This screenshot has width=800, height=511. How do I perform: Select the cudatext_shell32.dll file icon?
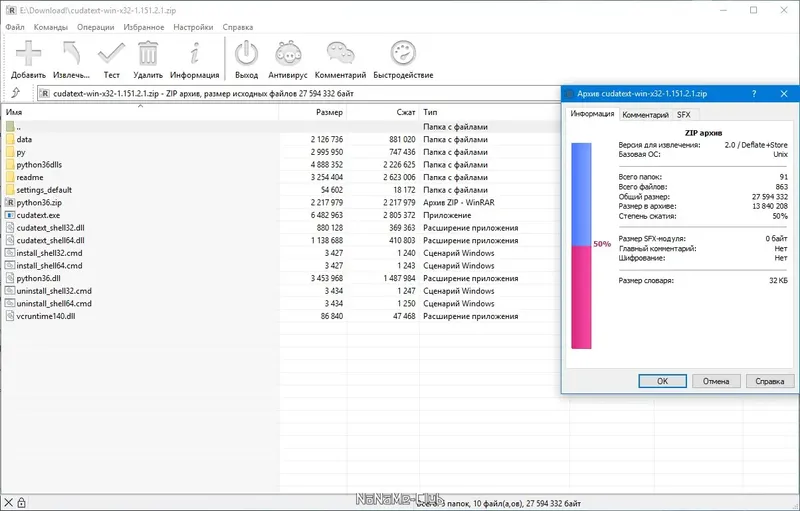coord(10,228)
